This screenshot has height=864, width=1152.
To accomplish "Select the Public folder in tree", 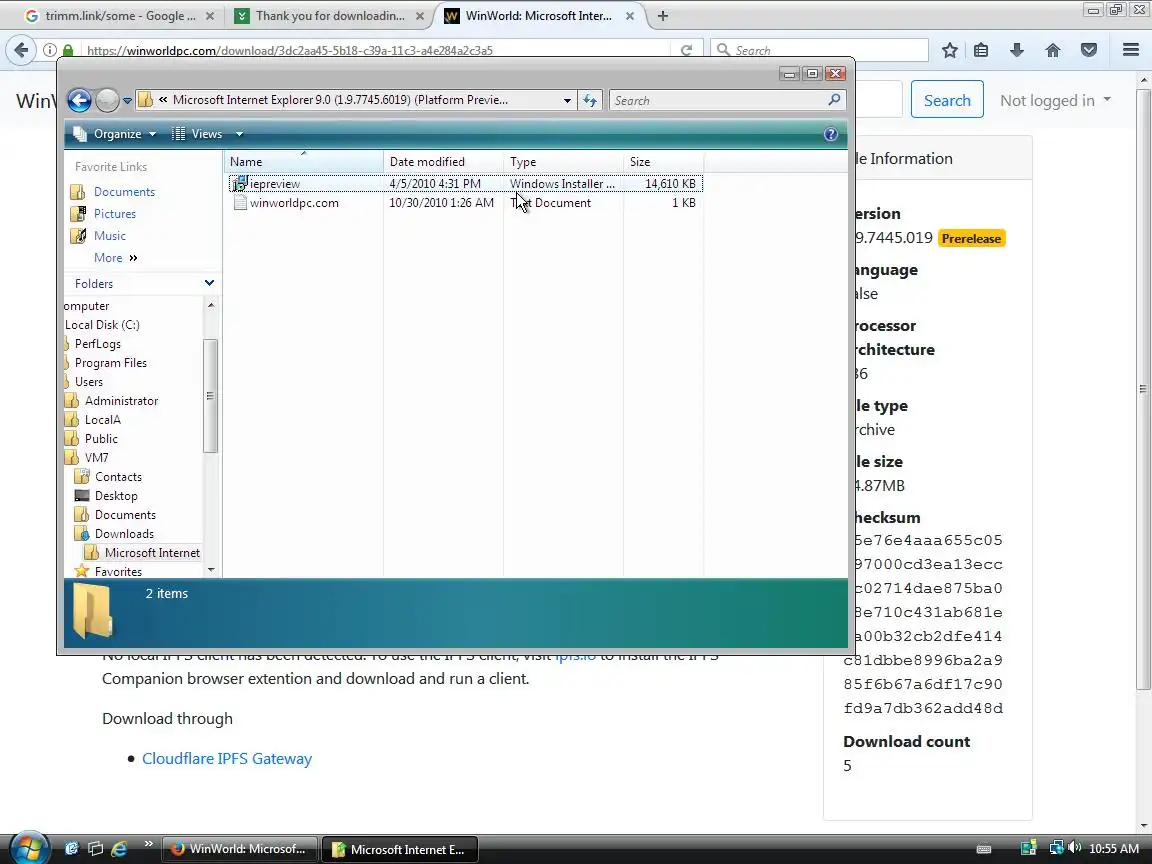I will coord(101,439).
